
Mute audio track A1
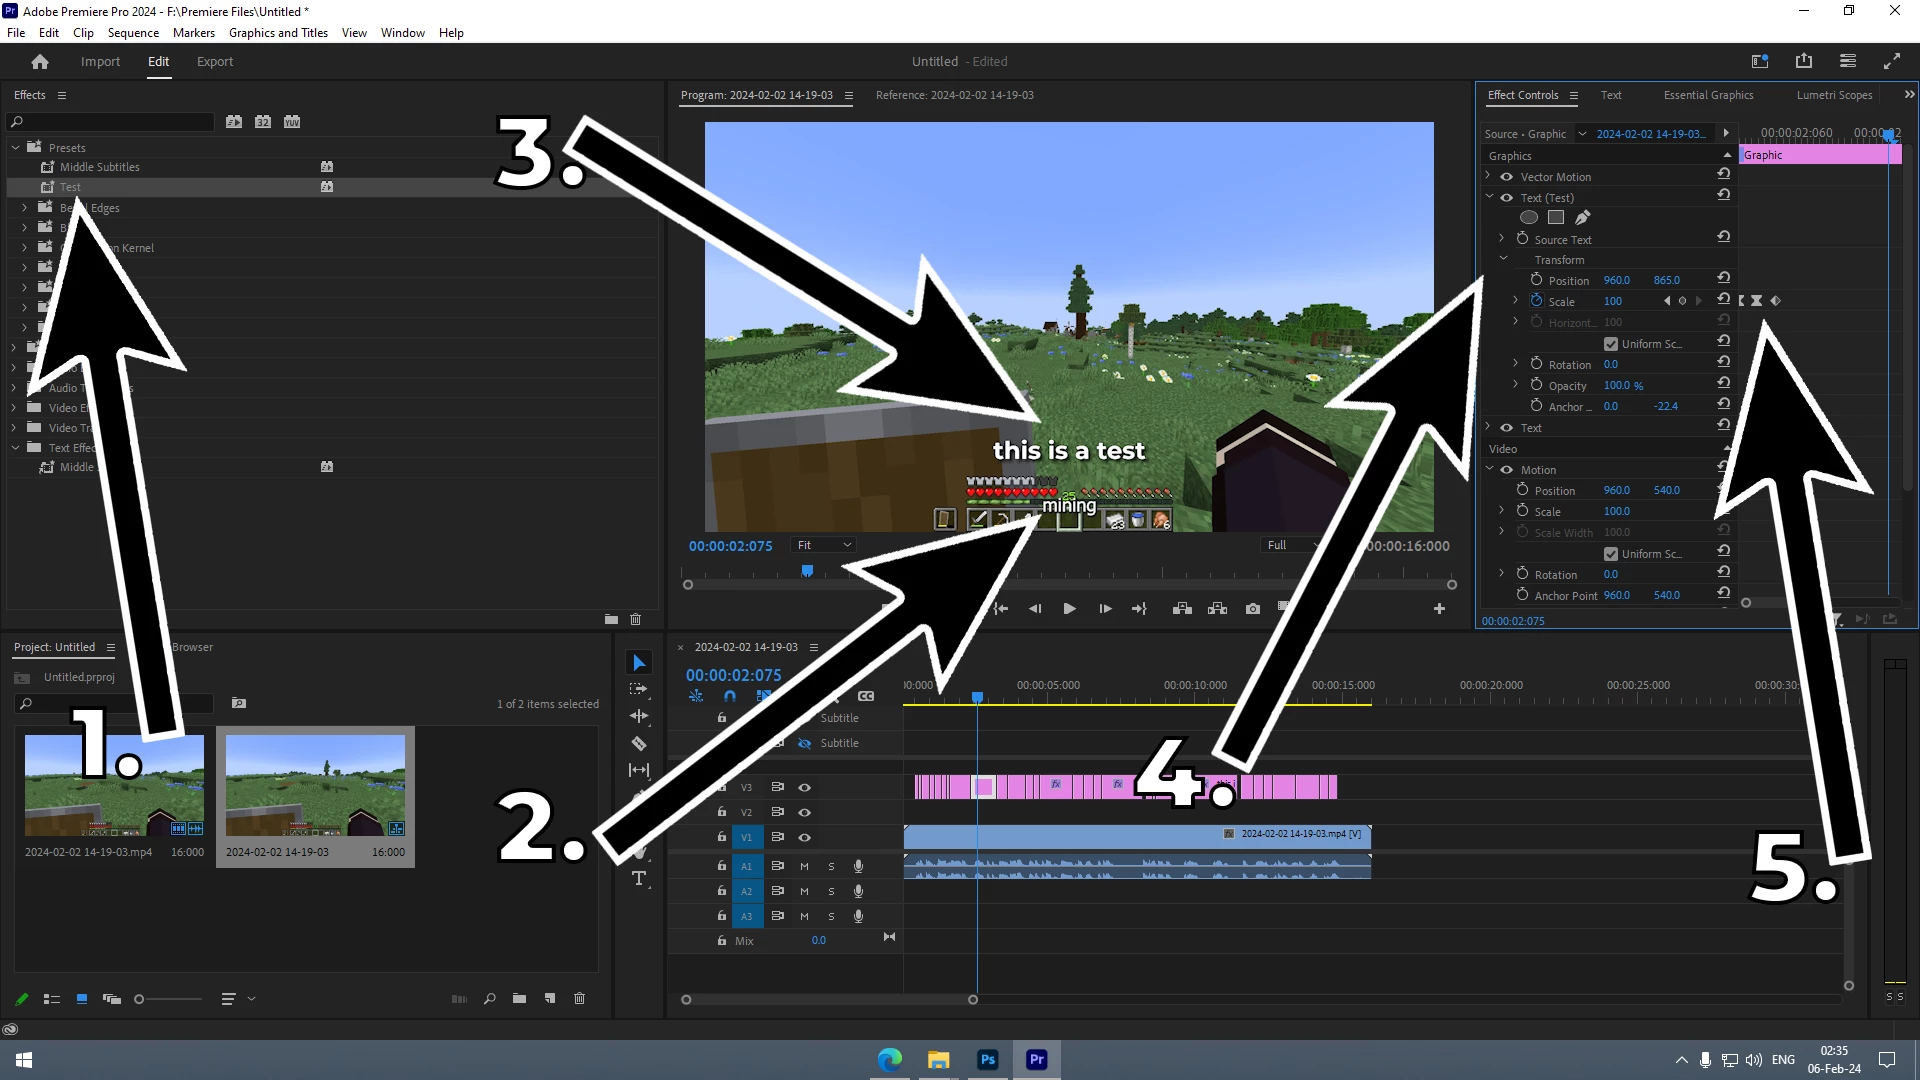point(804,866)
